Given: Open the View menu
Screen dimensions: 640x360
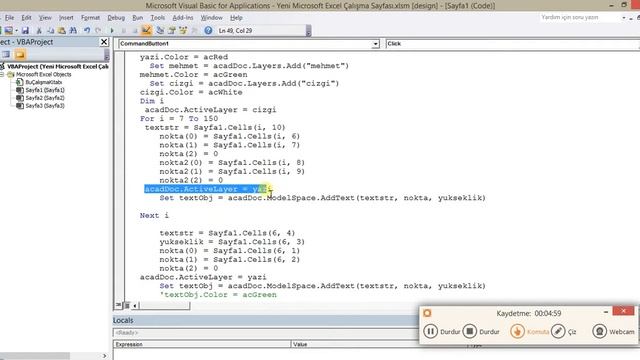Looking at the screenshot, I should point(45,18).
